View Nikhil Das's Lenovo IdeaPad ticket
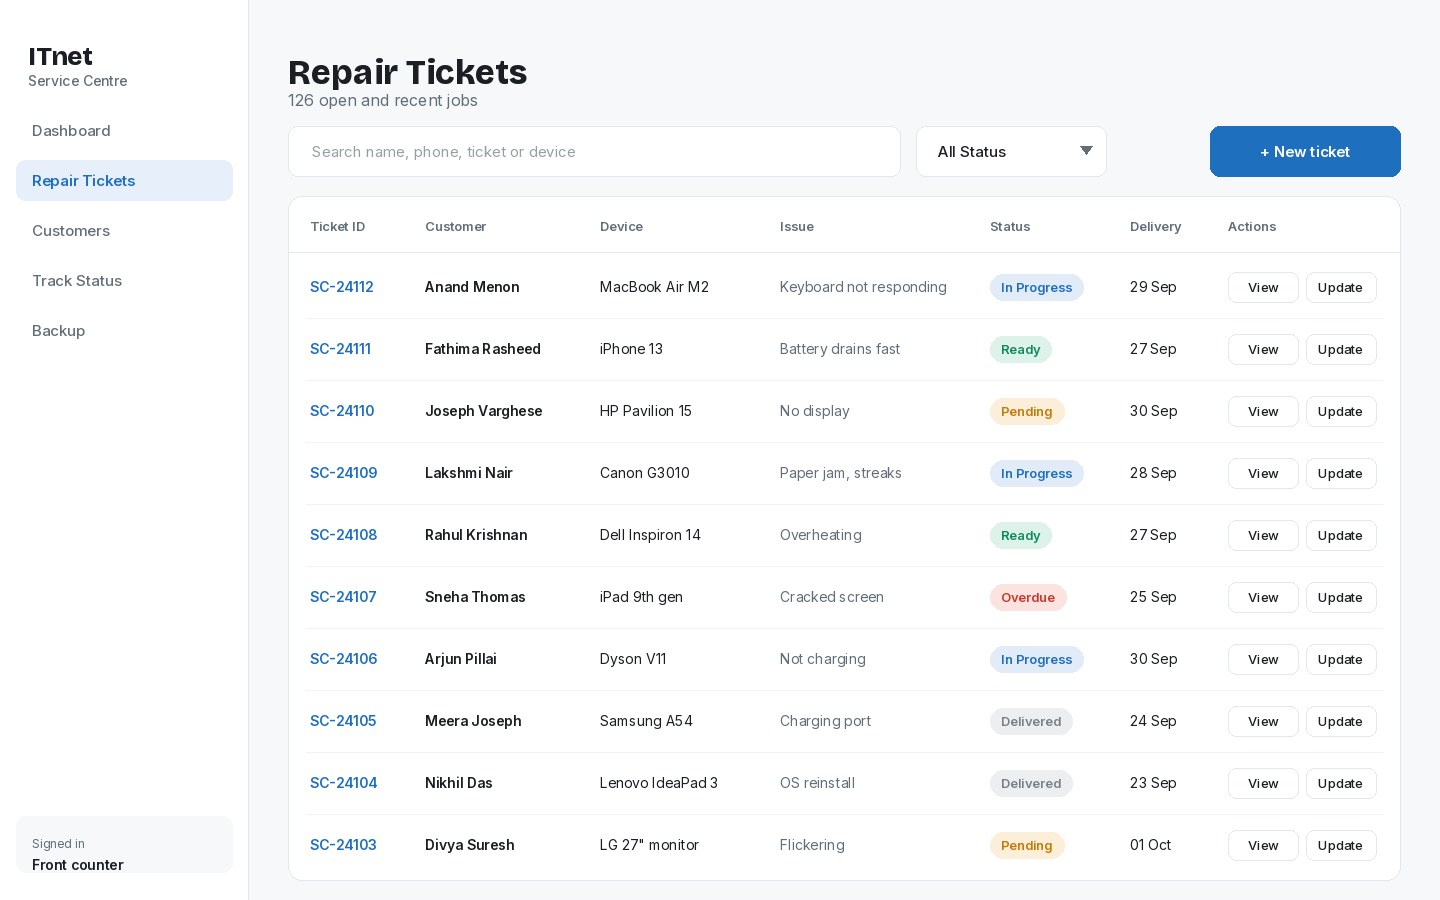Image resolution: width=1440 pixels, height=900 pixels. pos(1263,783)
